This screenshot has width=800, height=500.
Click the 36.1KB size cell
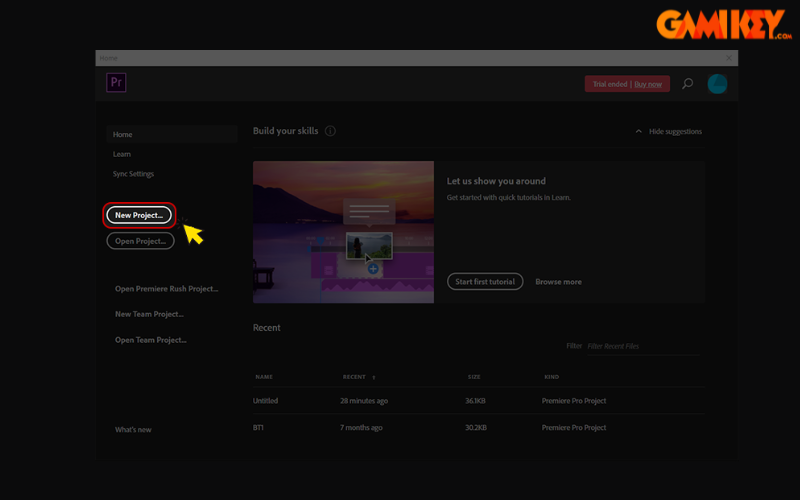pos(475,401)
